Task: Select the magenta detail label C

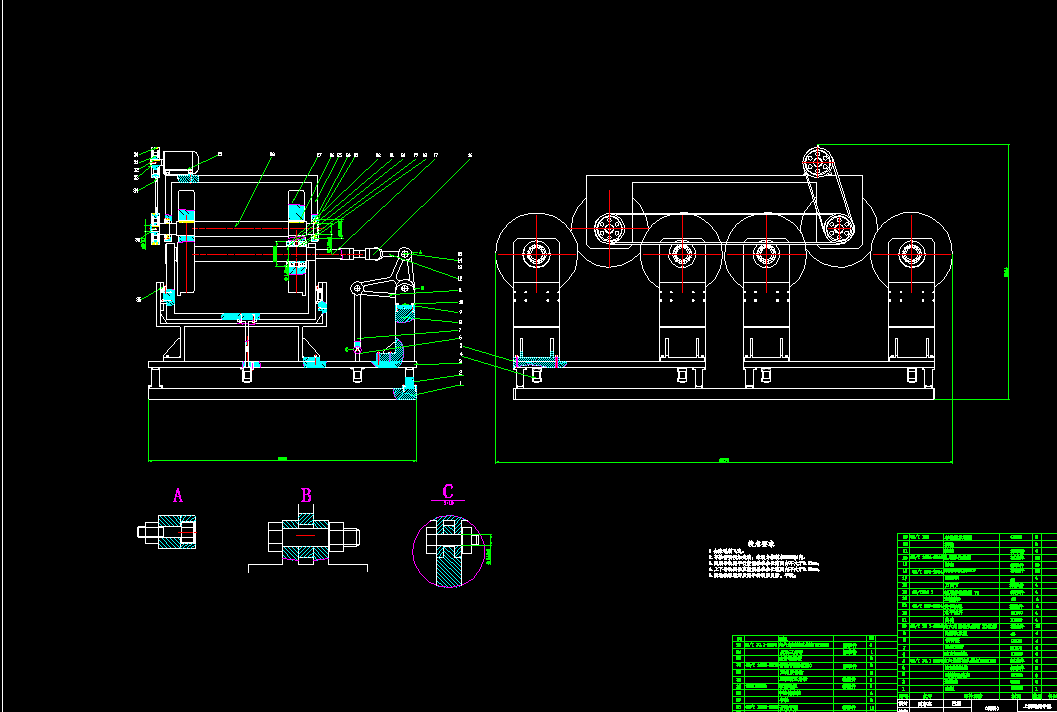Action: (448, 491)
